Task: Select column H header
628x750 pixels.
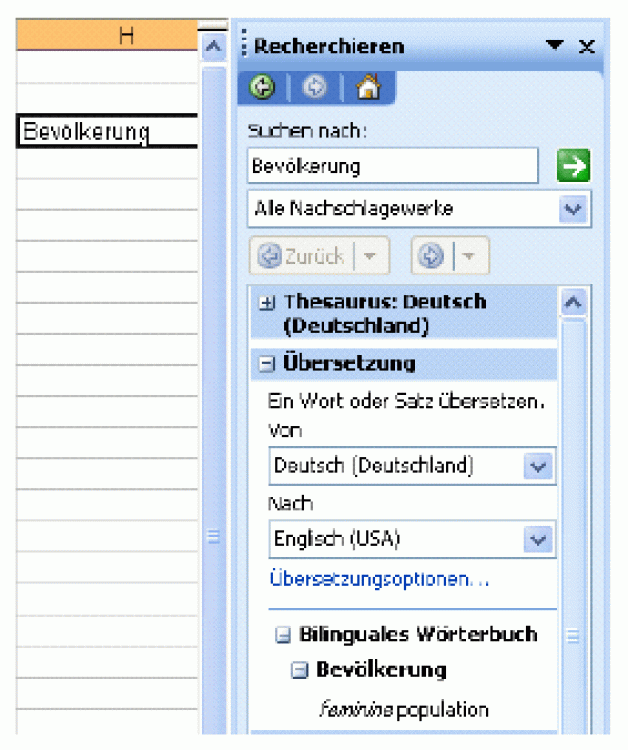Action: coord(126,37)
